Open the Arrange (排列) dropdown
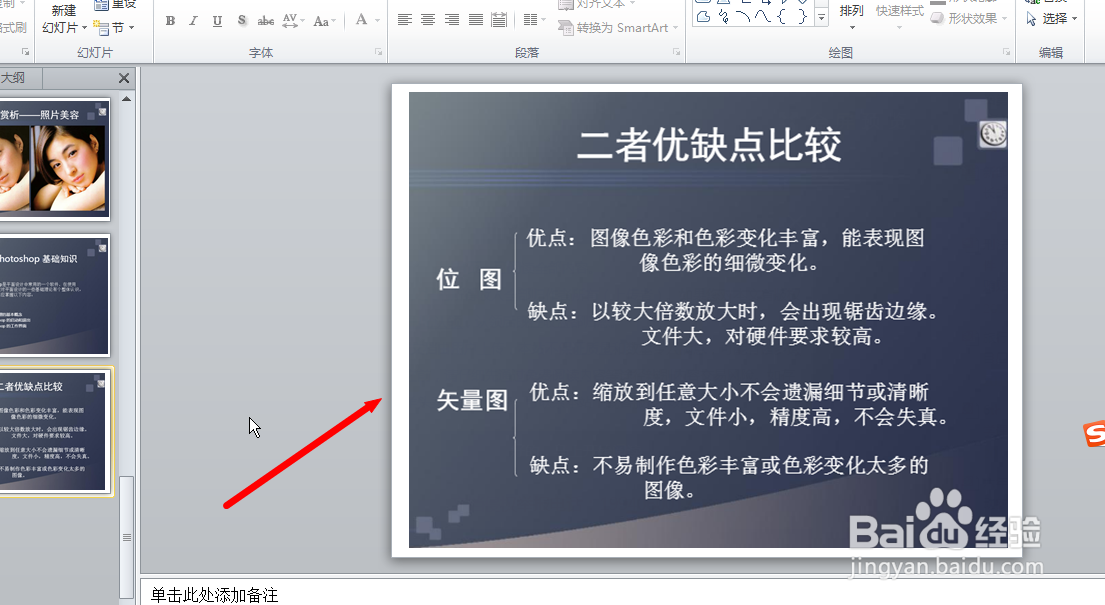Screen dimensions: 1105x605 [851, 16]
